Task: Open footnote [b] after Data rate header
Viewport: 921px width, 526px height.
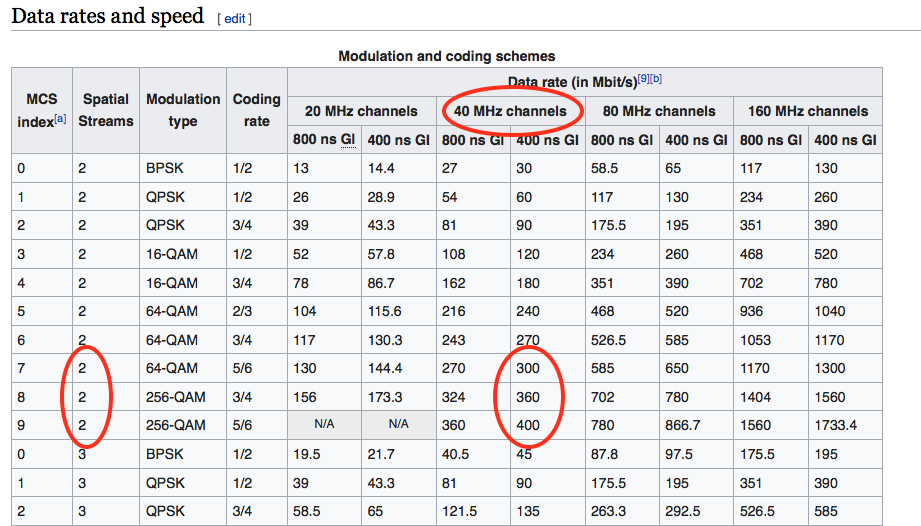Action: click(x=656, y=78)
